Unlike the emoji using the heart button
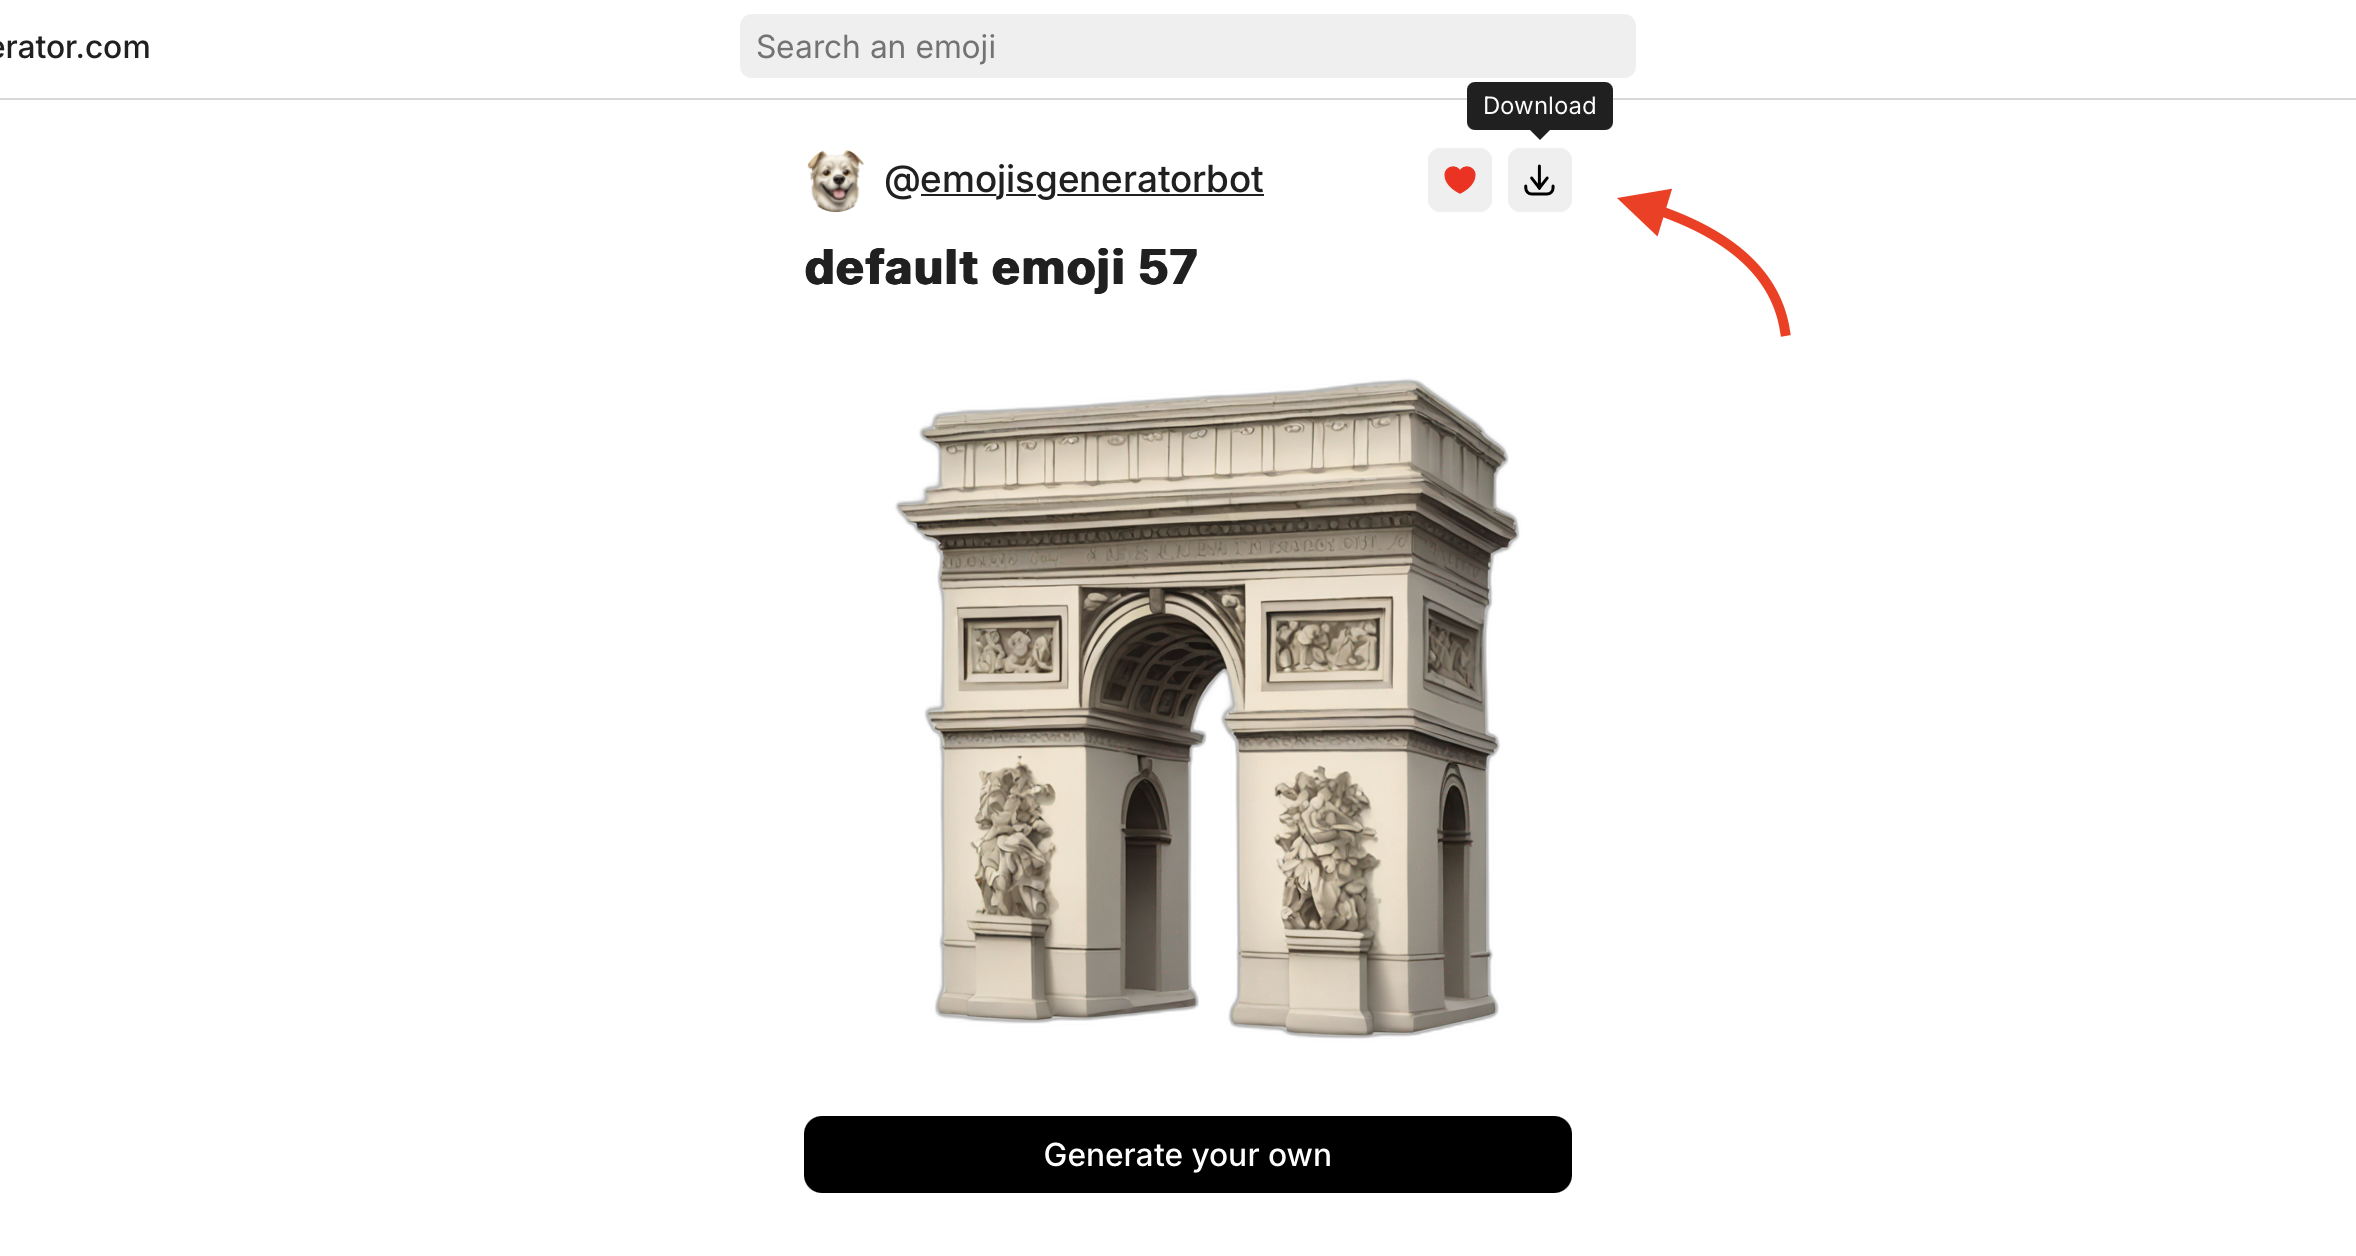Viewport: 2356px width, 1256px height. (1459, 180)
